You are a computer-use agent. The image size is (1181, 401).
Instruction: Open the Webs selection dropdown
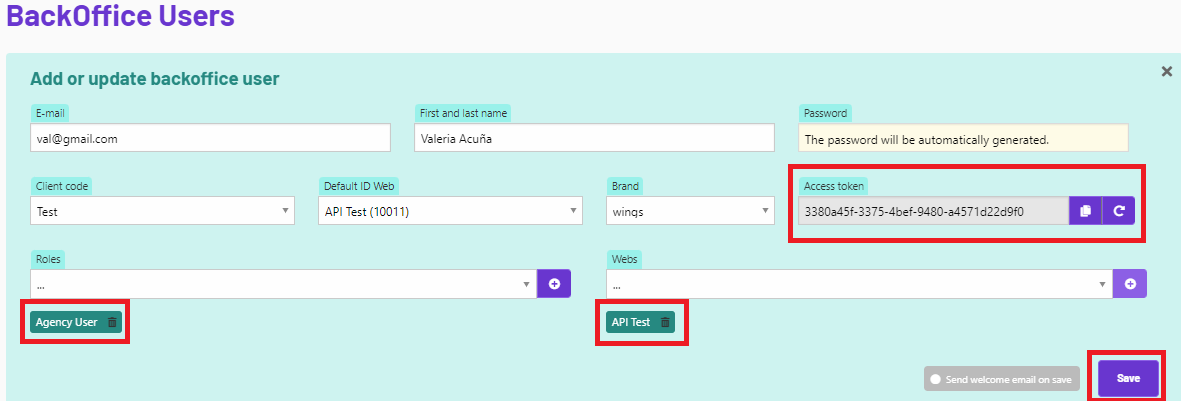(859, 283)
